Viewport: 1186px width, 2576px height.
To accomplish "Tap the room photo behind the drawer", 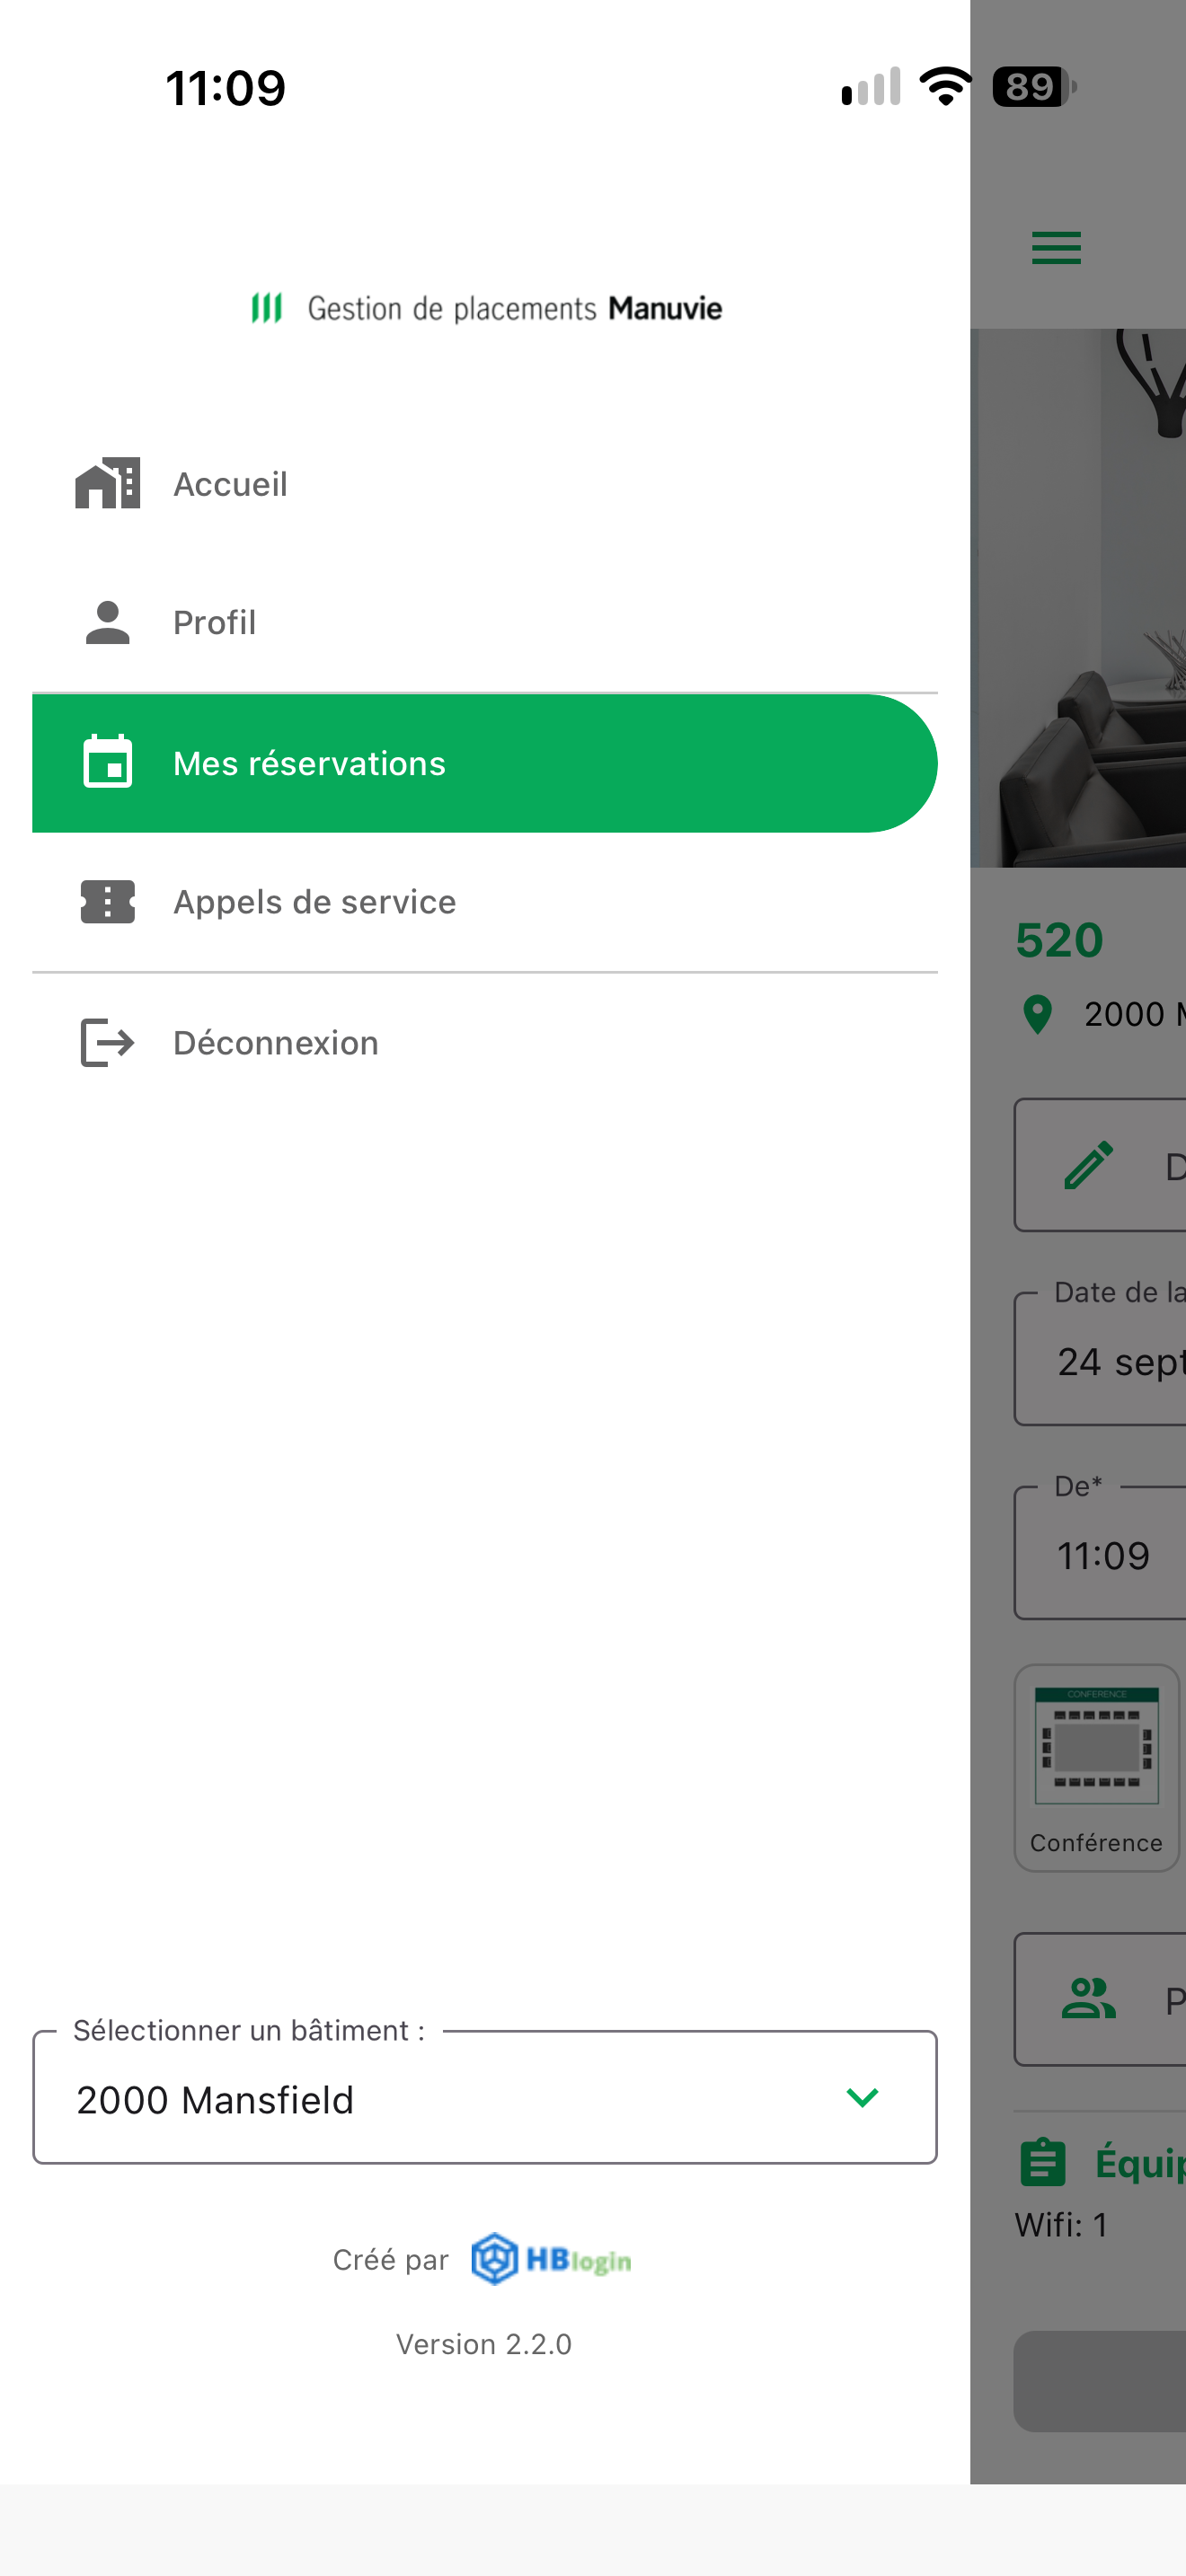I will tap(1078, 598).
